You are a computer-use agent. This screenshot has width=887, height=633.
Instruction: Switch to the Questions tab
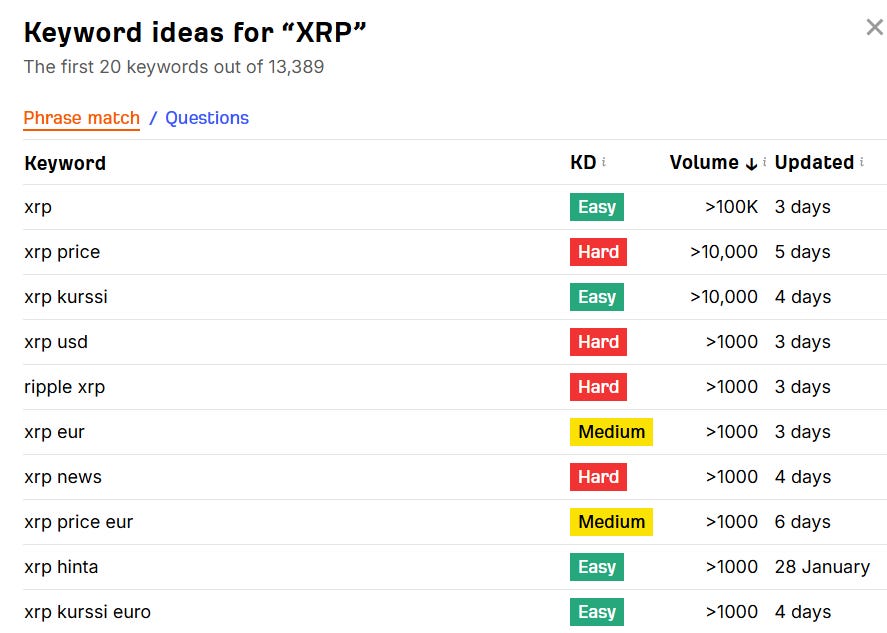point(207,118)
